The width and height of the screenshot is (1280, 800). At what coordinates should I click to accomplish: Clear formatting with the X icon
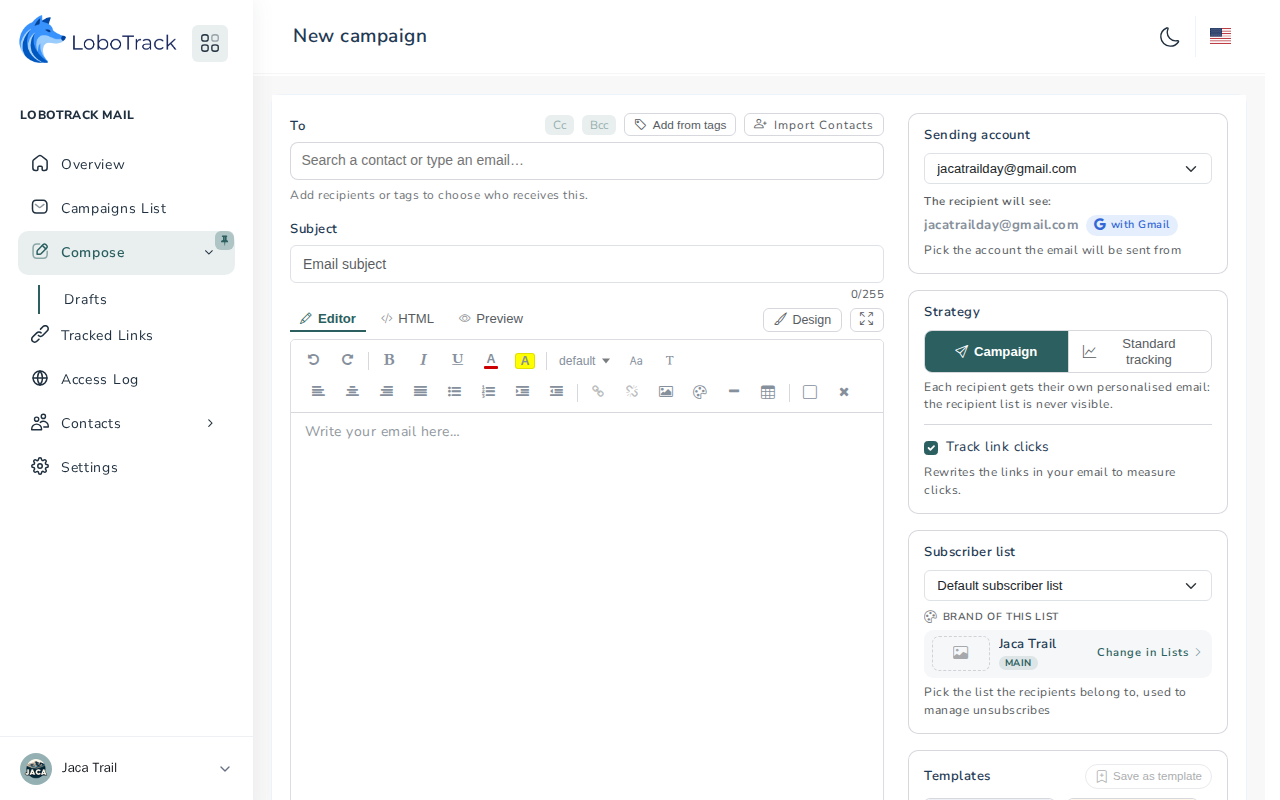click(x=844, y=392)
